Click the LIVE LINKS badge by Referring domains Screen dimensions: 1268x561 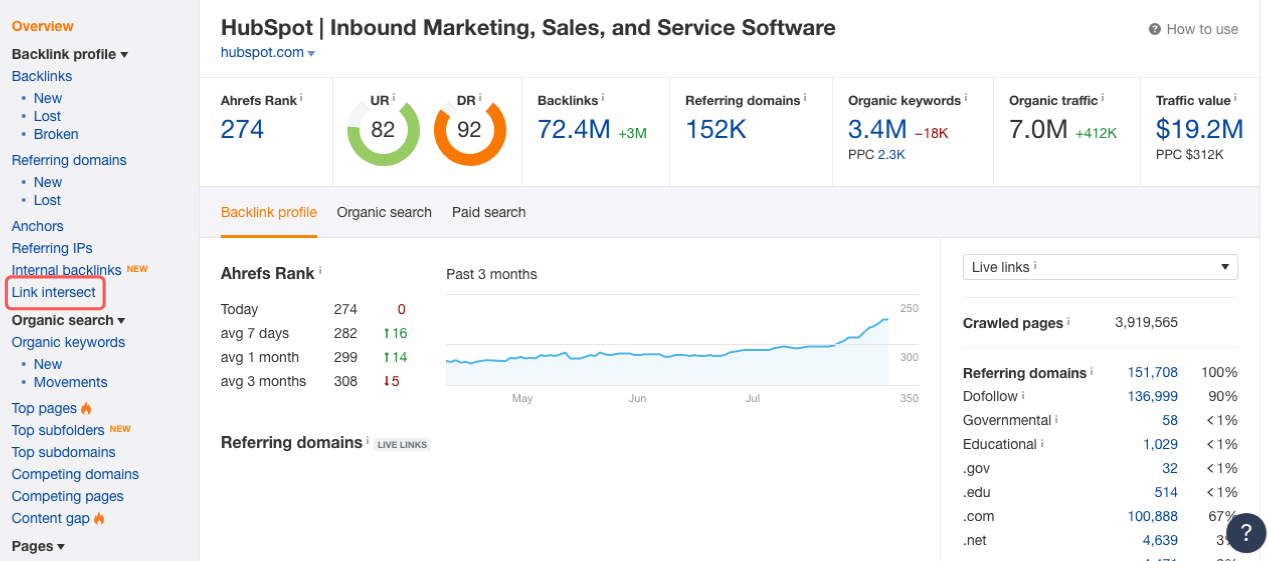coord(402,444)
